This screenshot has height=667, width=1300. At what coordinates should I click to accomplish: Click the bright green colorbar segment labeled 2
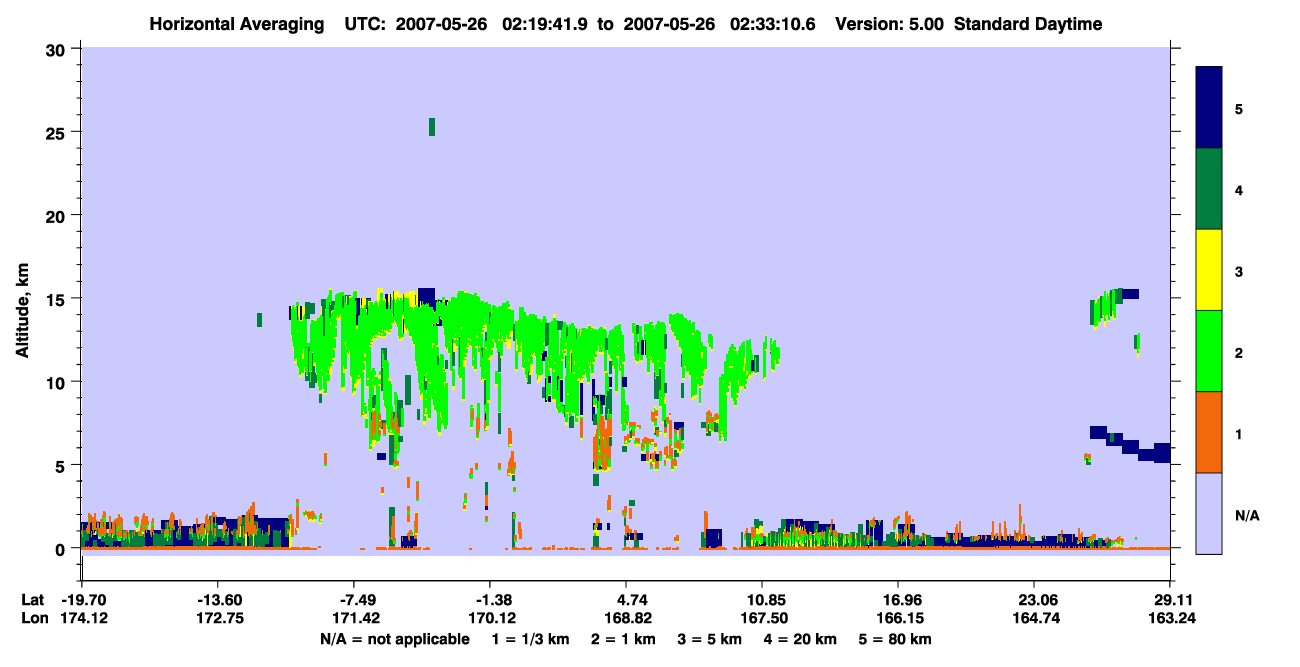pos(1209,351)
